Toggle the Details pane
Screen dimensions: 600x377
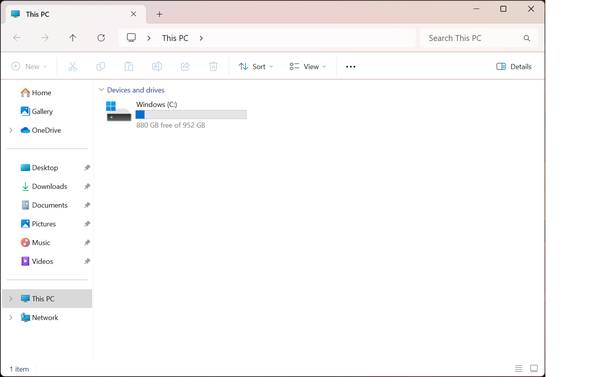click(514, 66)
